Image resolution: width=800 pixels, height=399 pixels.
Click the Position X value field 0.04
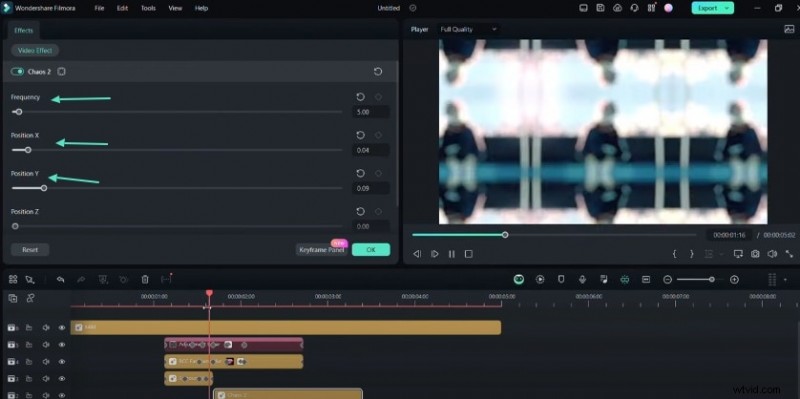tap(371, 151)
